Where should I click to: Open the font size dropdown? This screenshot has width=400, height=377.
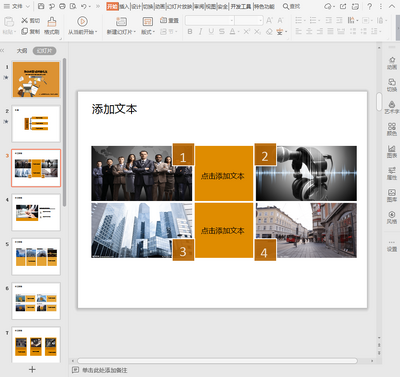(261, 21)
